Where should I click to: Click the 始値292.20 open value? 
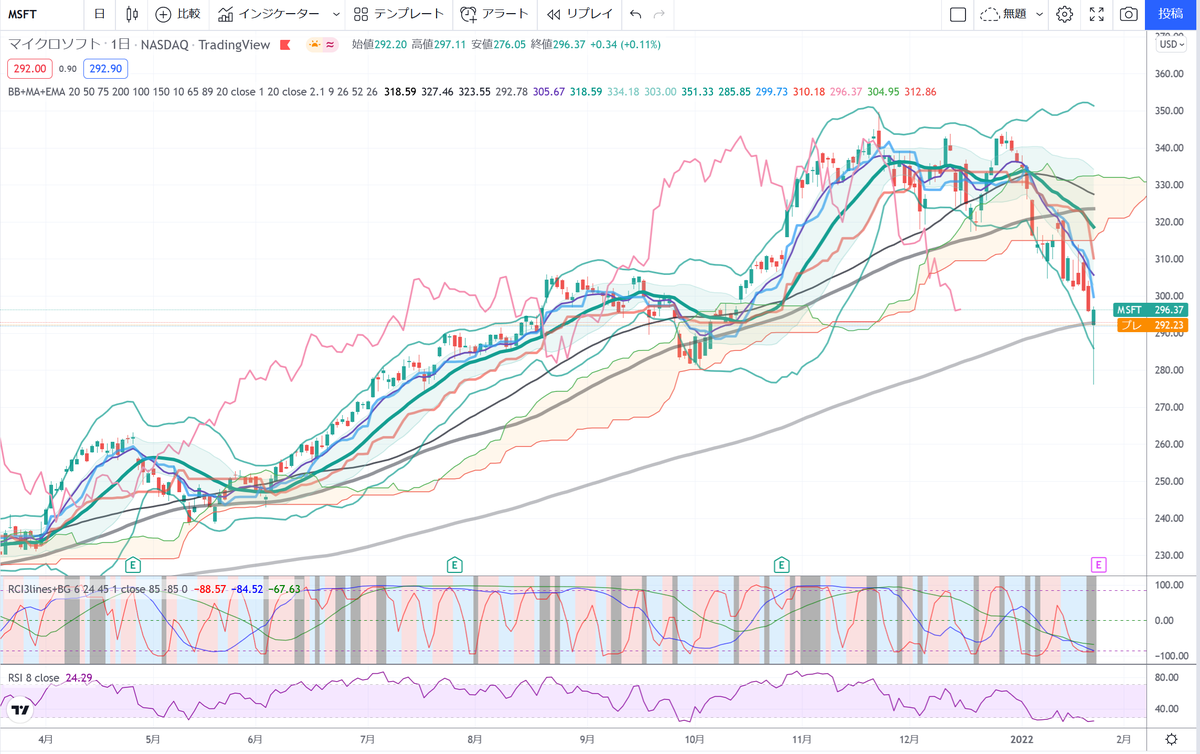click(379, 45)
